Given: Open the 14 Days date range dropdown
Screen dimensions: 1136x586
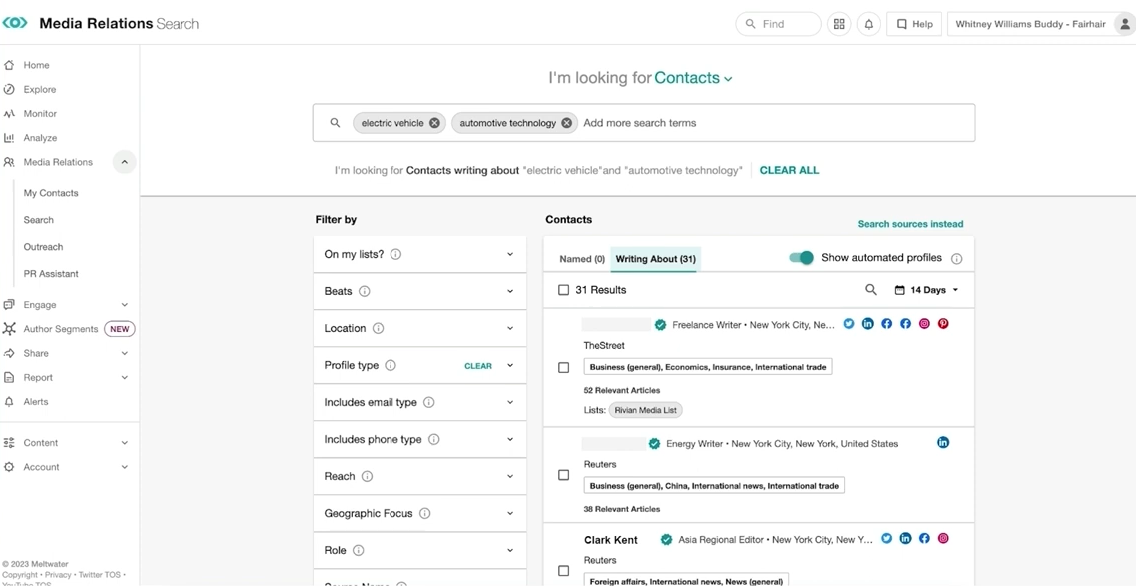Looking at the screenshot, I should 926,290.
